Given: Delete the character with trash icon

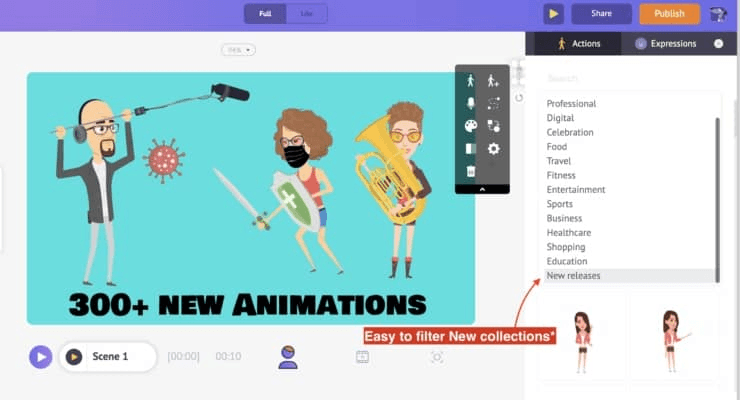Looking at the screenshot, I should point(471,171).
